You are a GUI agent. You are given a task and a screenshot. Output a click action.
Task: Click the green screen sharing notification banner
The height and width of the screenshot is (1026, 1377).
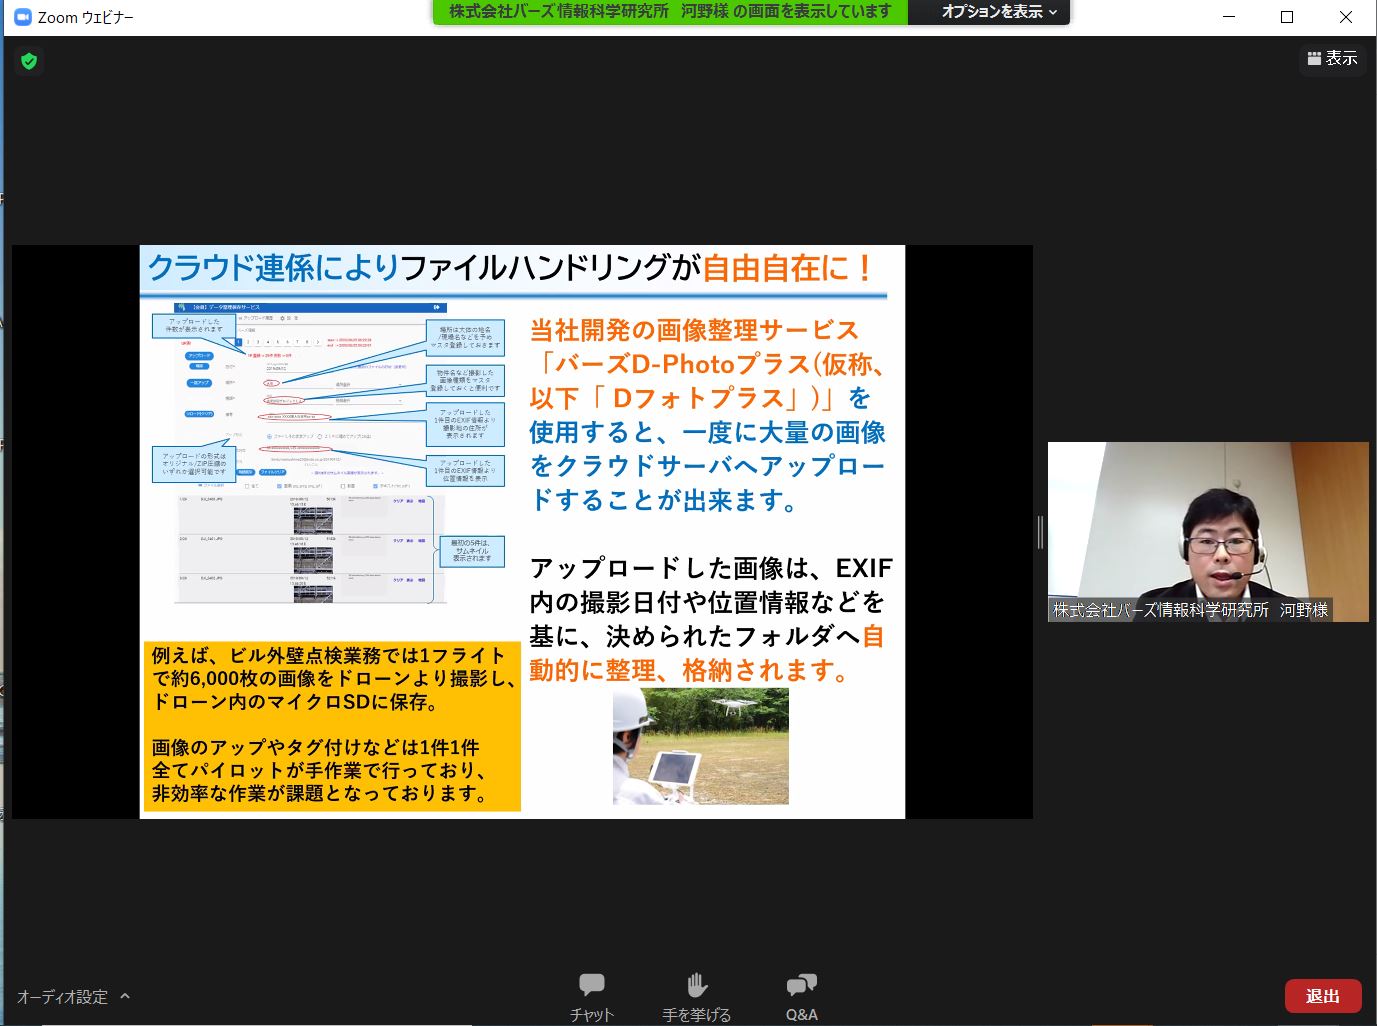click(x=670, y=12)
